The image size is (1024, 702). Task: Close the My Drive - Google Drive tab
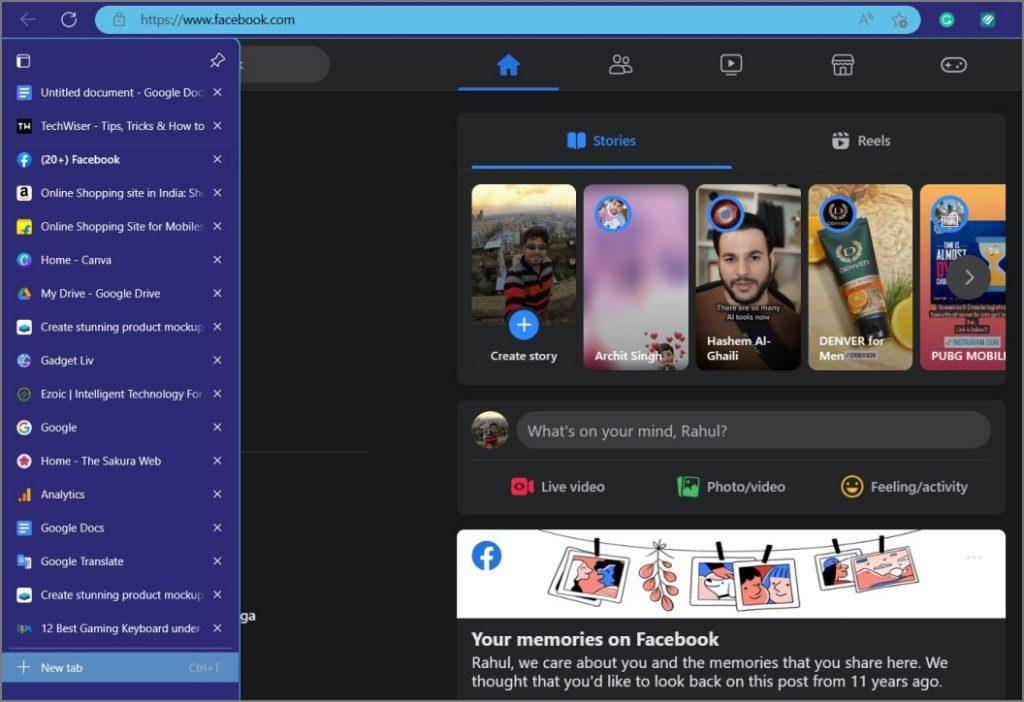[x=217, y=293]
